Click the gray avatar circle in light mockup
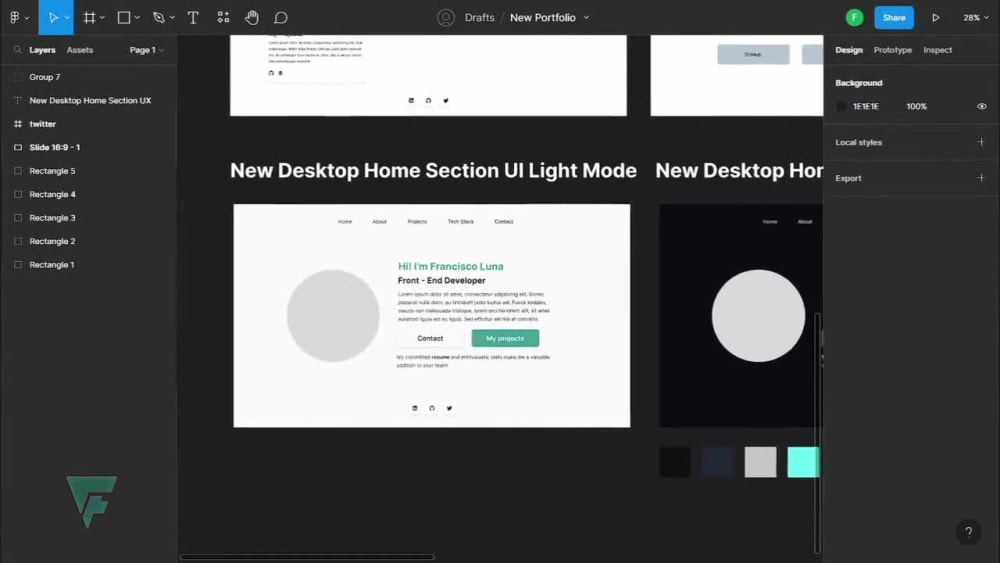The width and height of the screenshot is (1000, 563). click(x=333, y=316)
